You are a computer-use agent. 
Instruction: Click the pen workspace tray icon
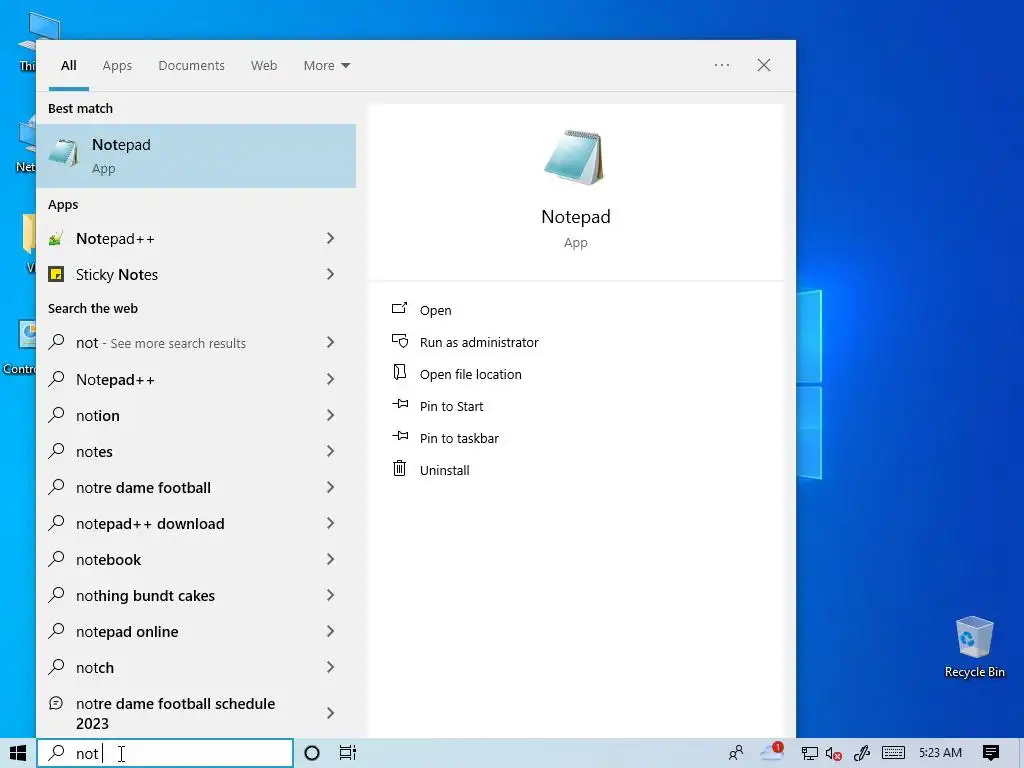click(x=862, y=754)
